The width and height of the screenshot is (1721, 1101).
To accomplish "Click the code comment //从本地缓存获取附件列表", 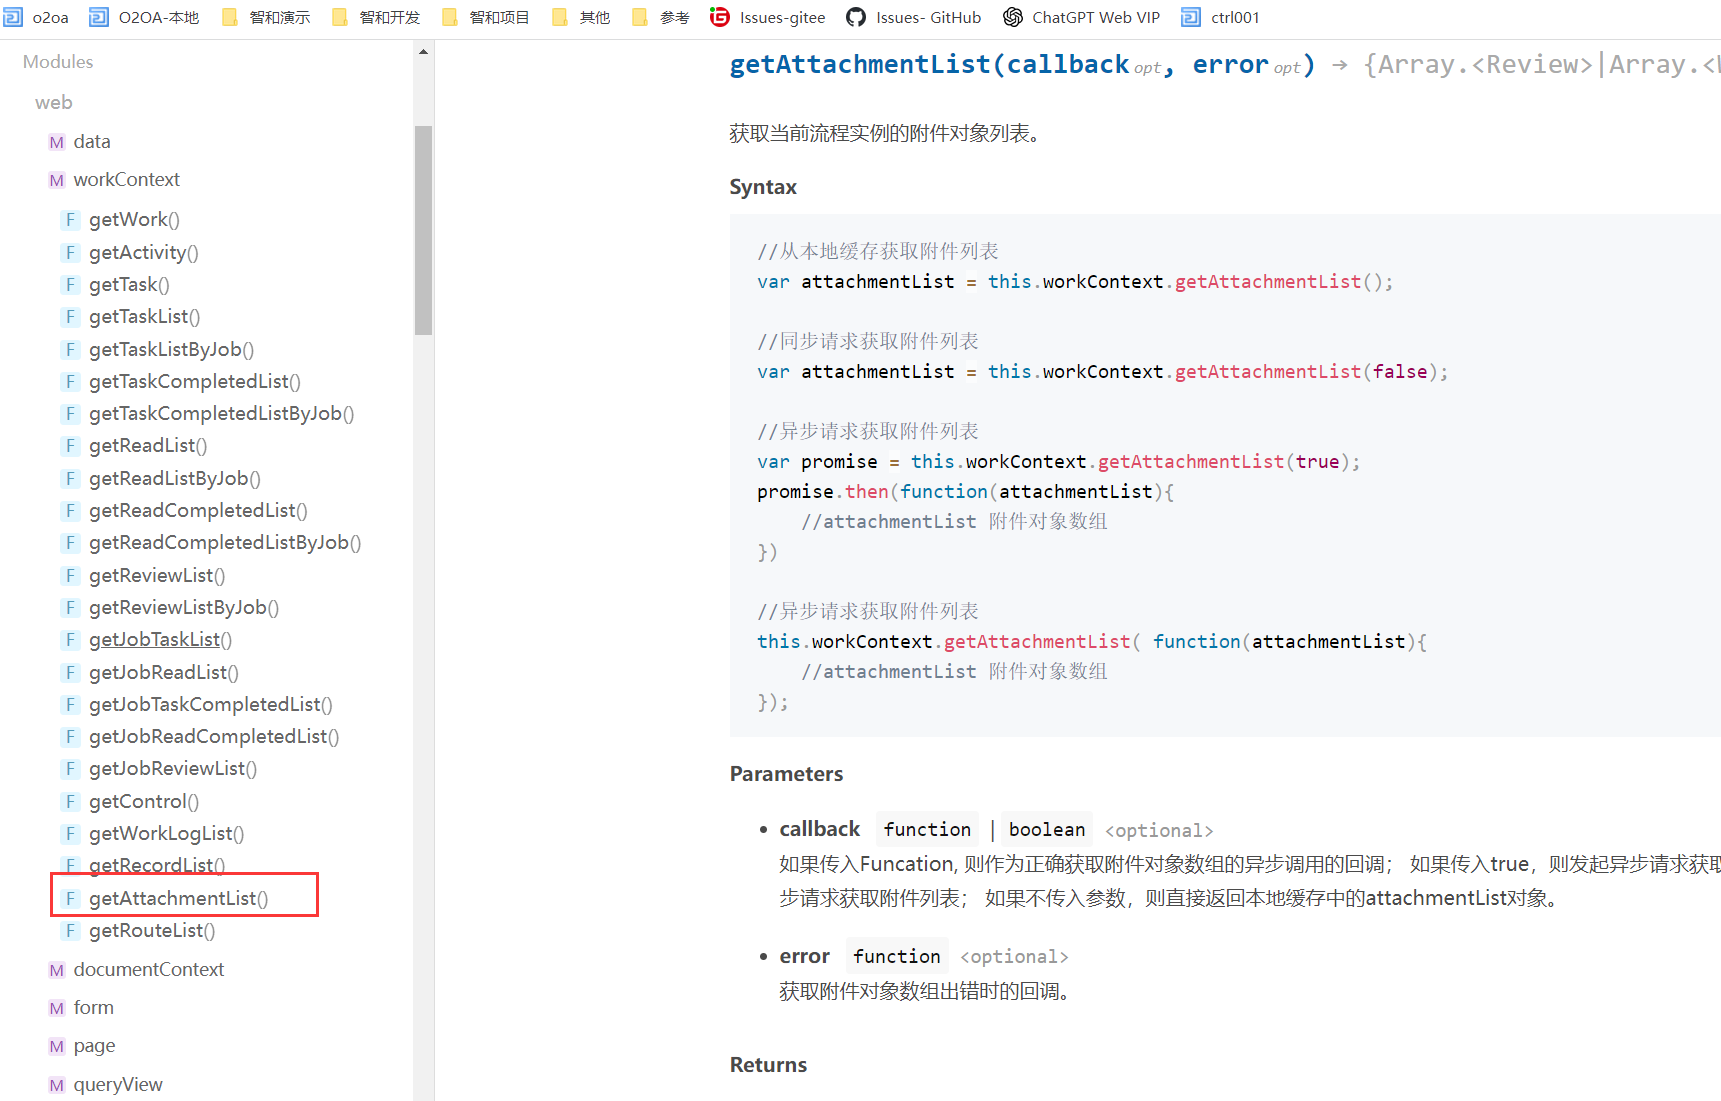I will [878, 251].
